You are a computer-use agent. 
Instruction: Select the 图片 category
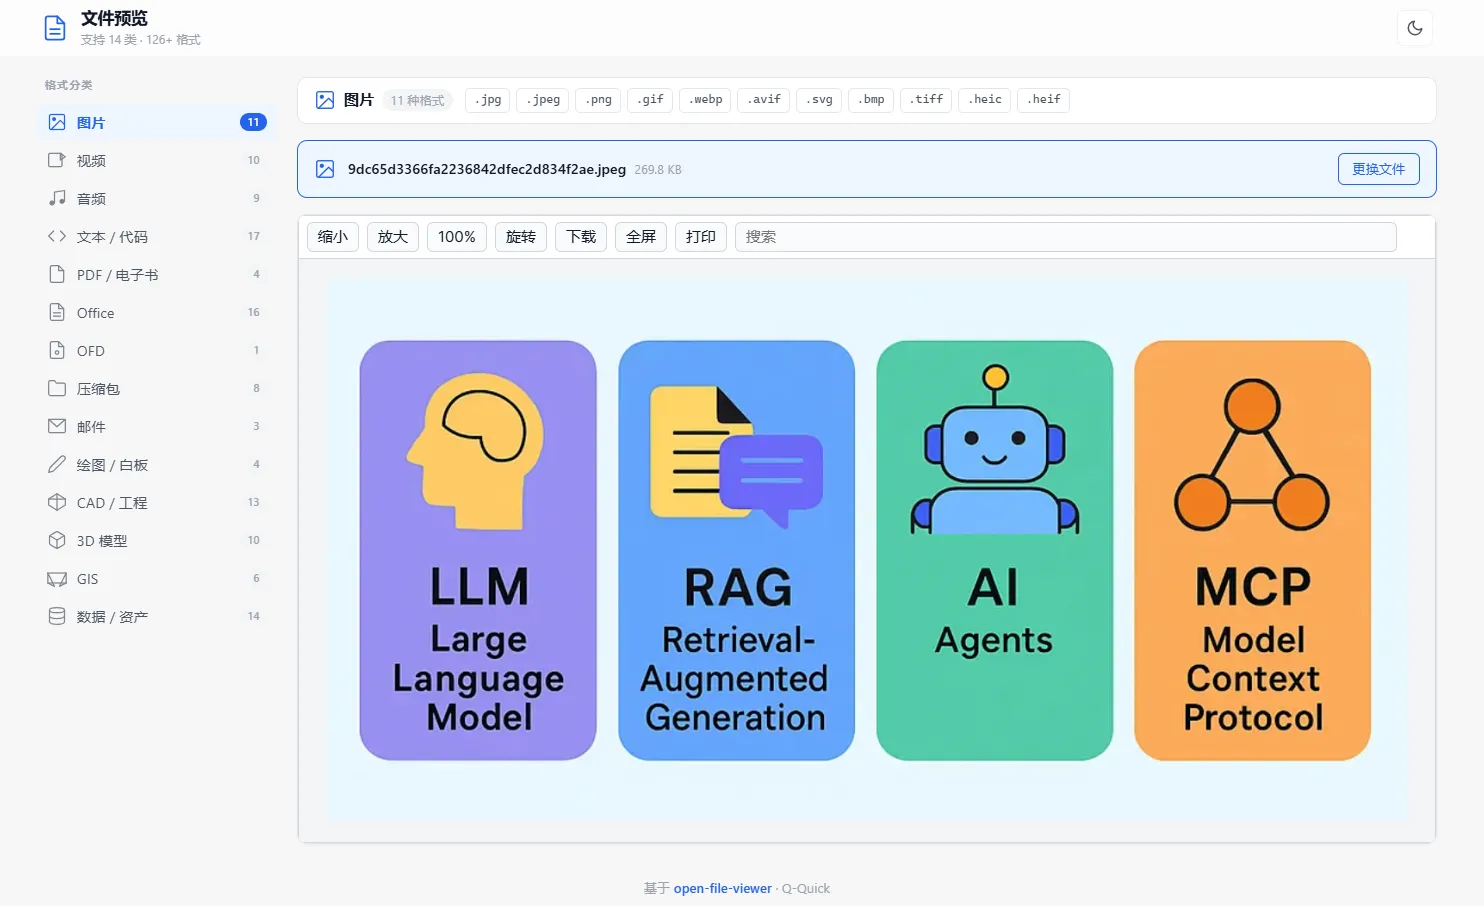156,122
